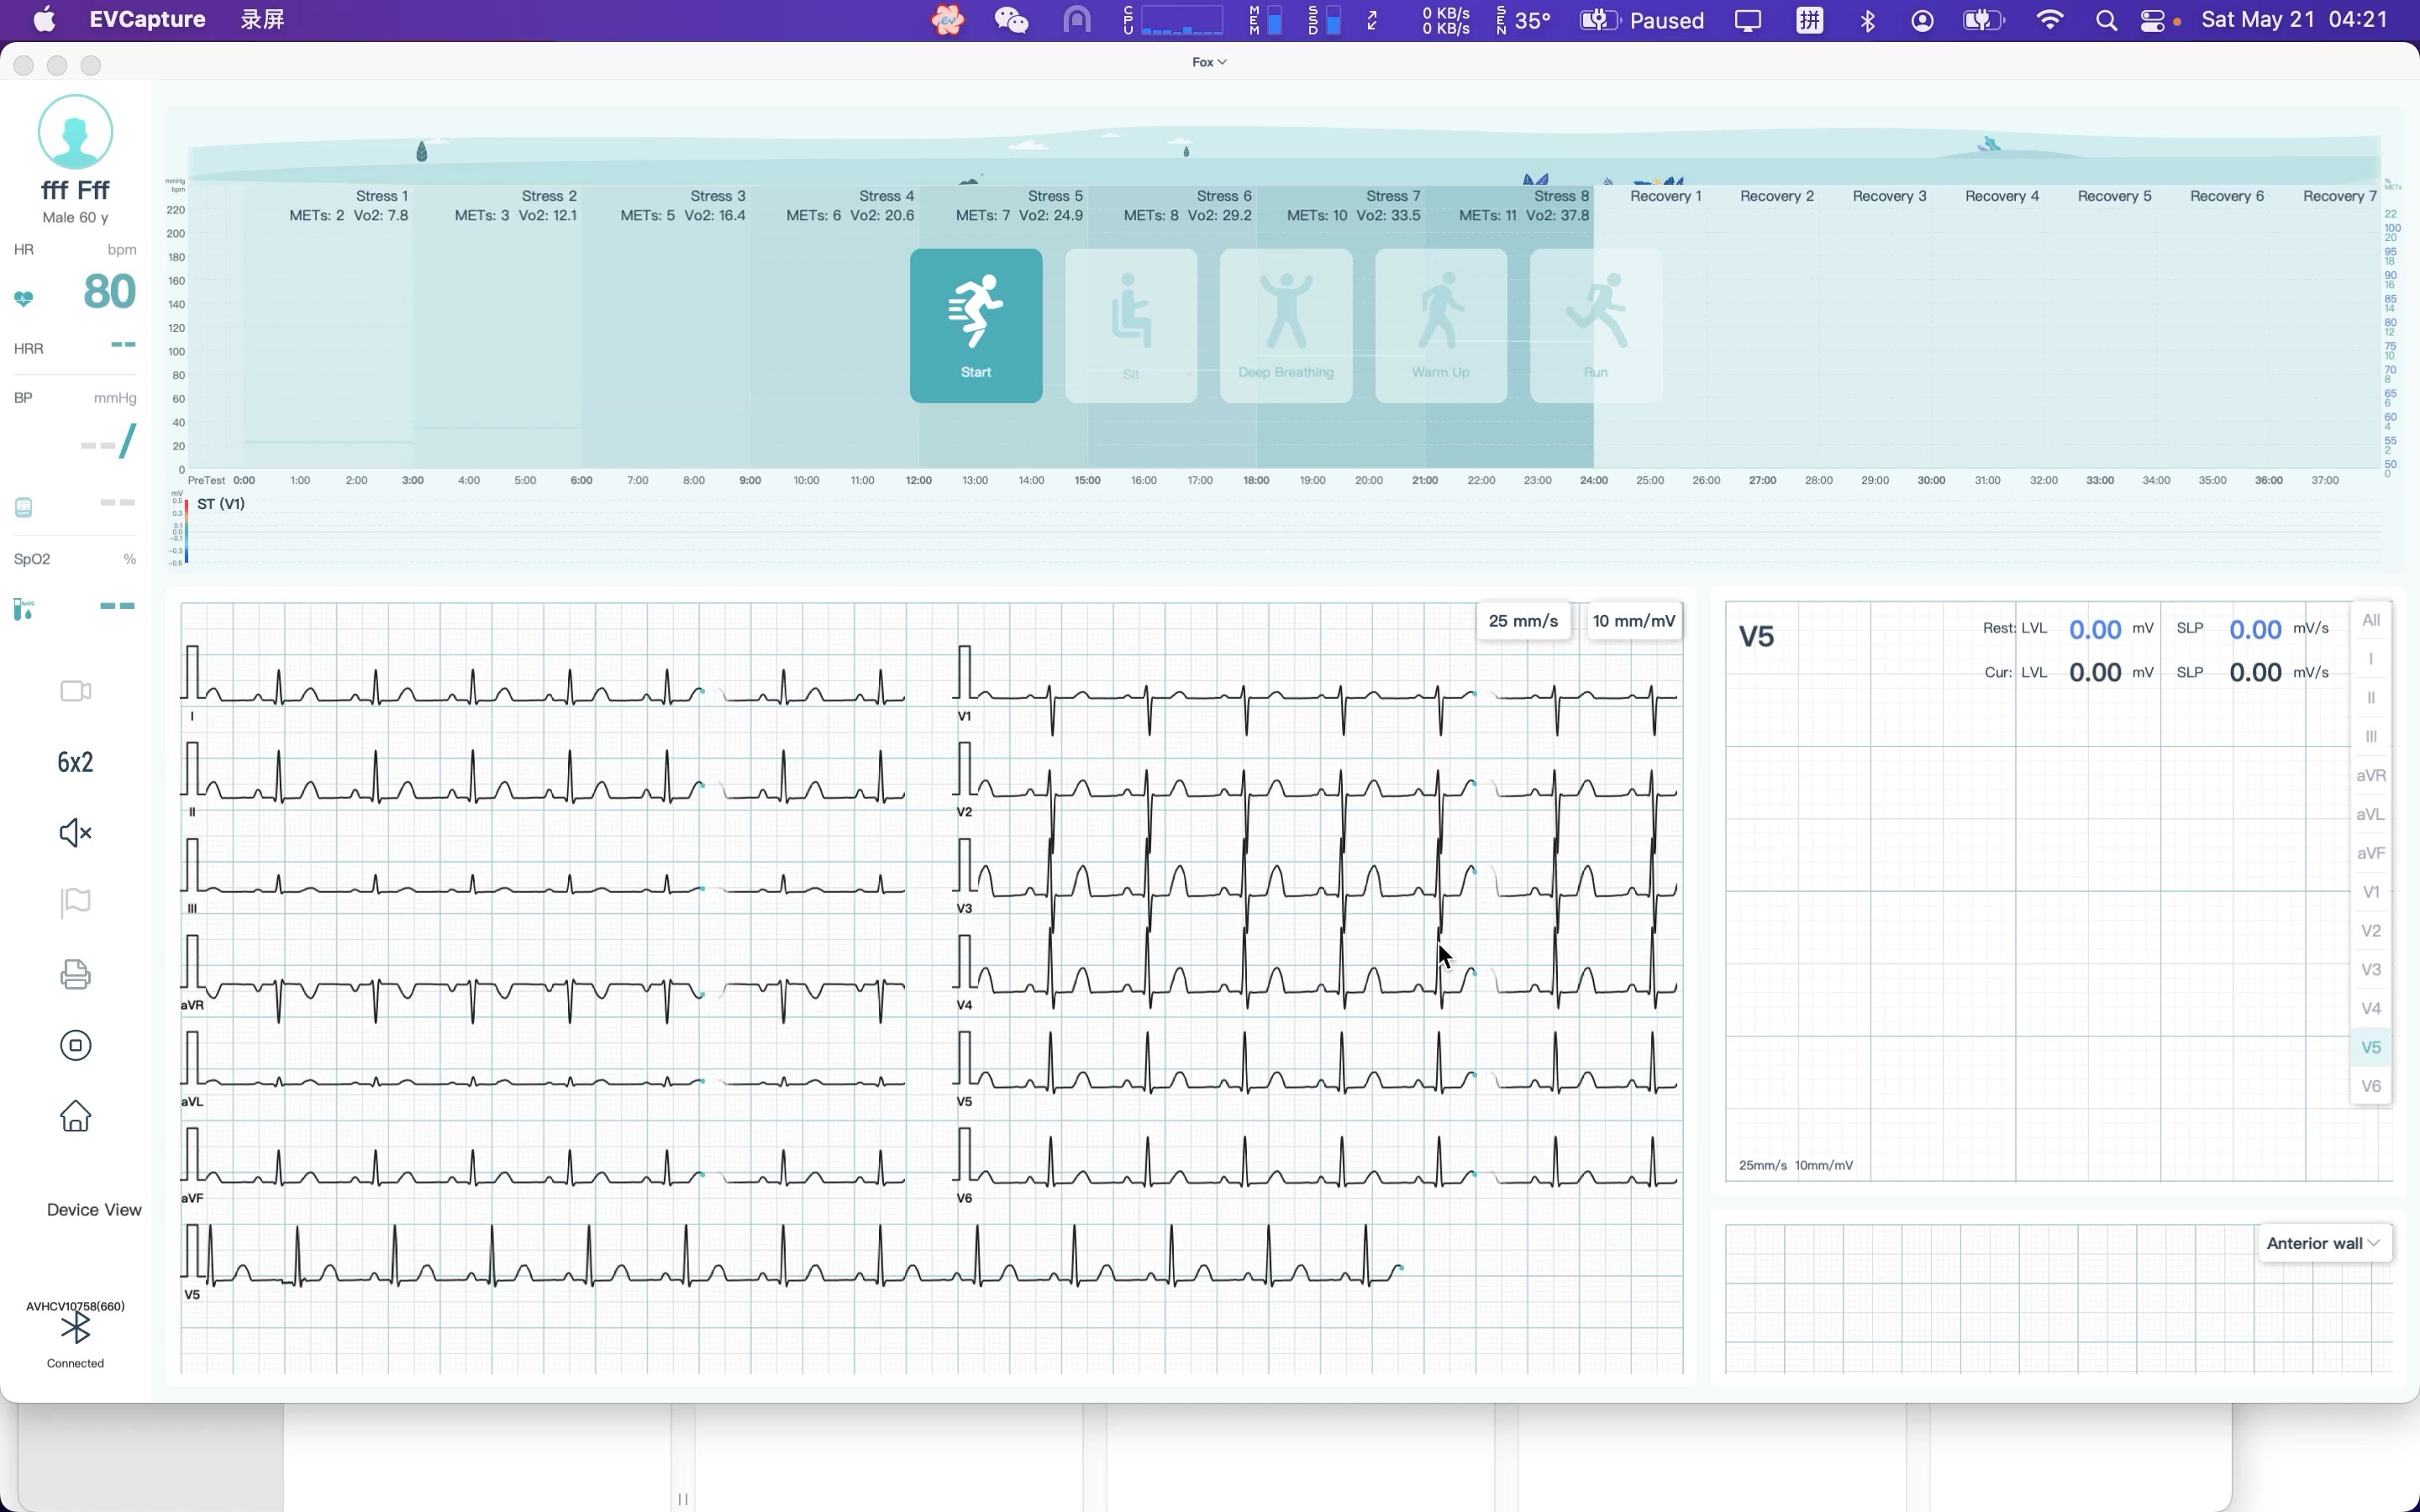Click the heart rate heart icon
Viewport: 2420px width, 1512px height.
(24, 298)
